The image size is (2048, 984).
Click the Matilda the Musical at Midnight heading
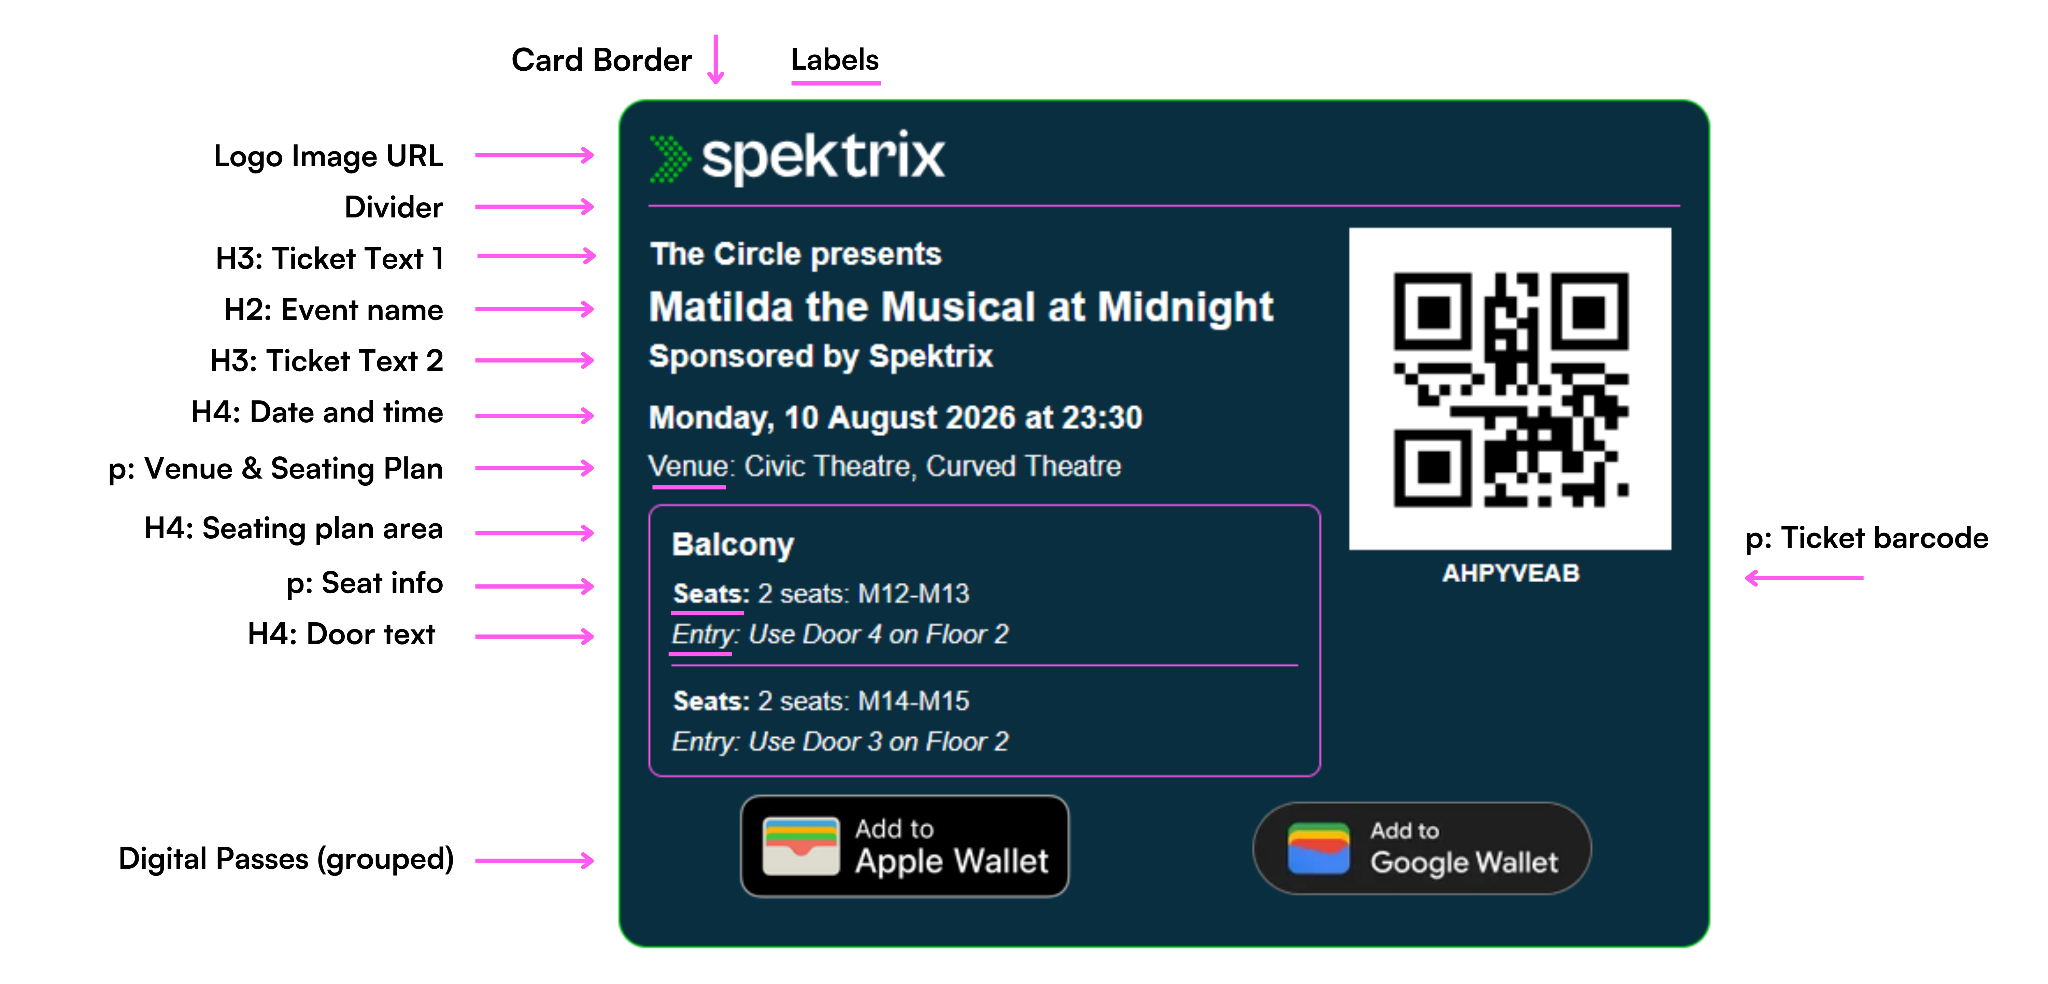tap(961, 307)
